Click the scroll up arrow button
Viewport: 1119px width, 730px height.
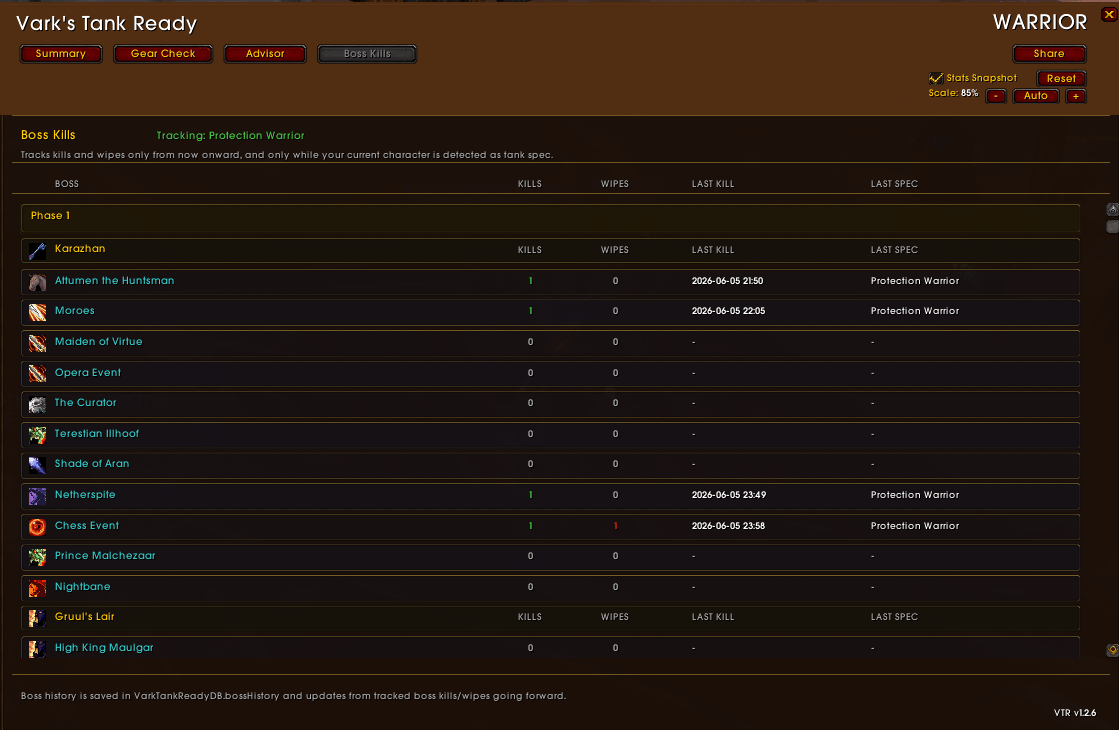1112,209
